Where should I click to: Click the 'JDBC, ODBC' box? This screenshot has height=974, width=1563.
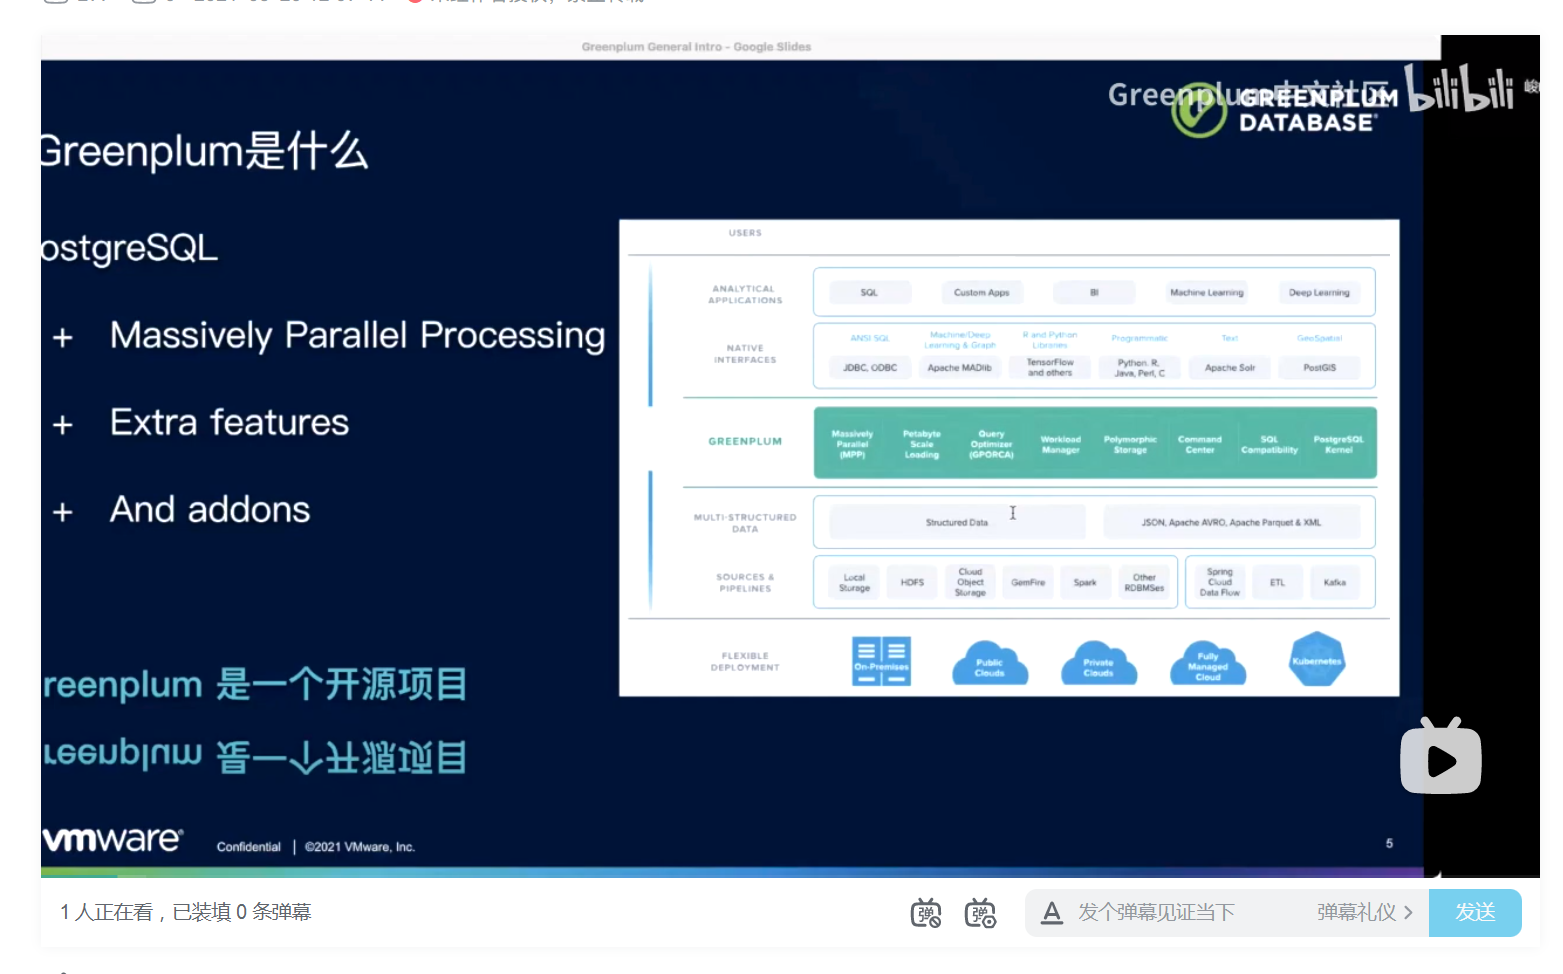[x=869, y=368]
